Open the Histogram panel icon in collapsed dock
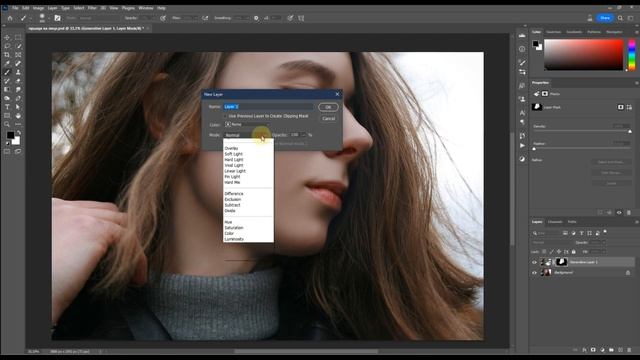640x360 pixels. (522, 36)
